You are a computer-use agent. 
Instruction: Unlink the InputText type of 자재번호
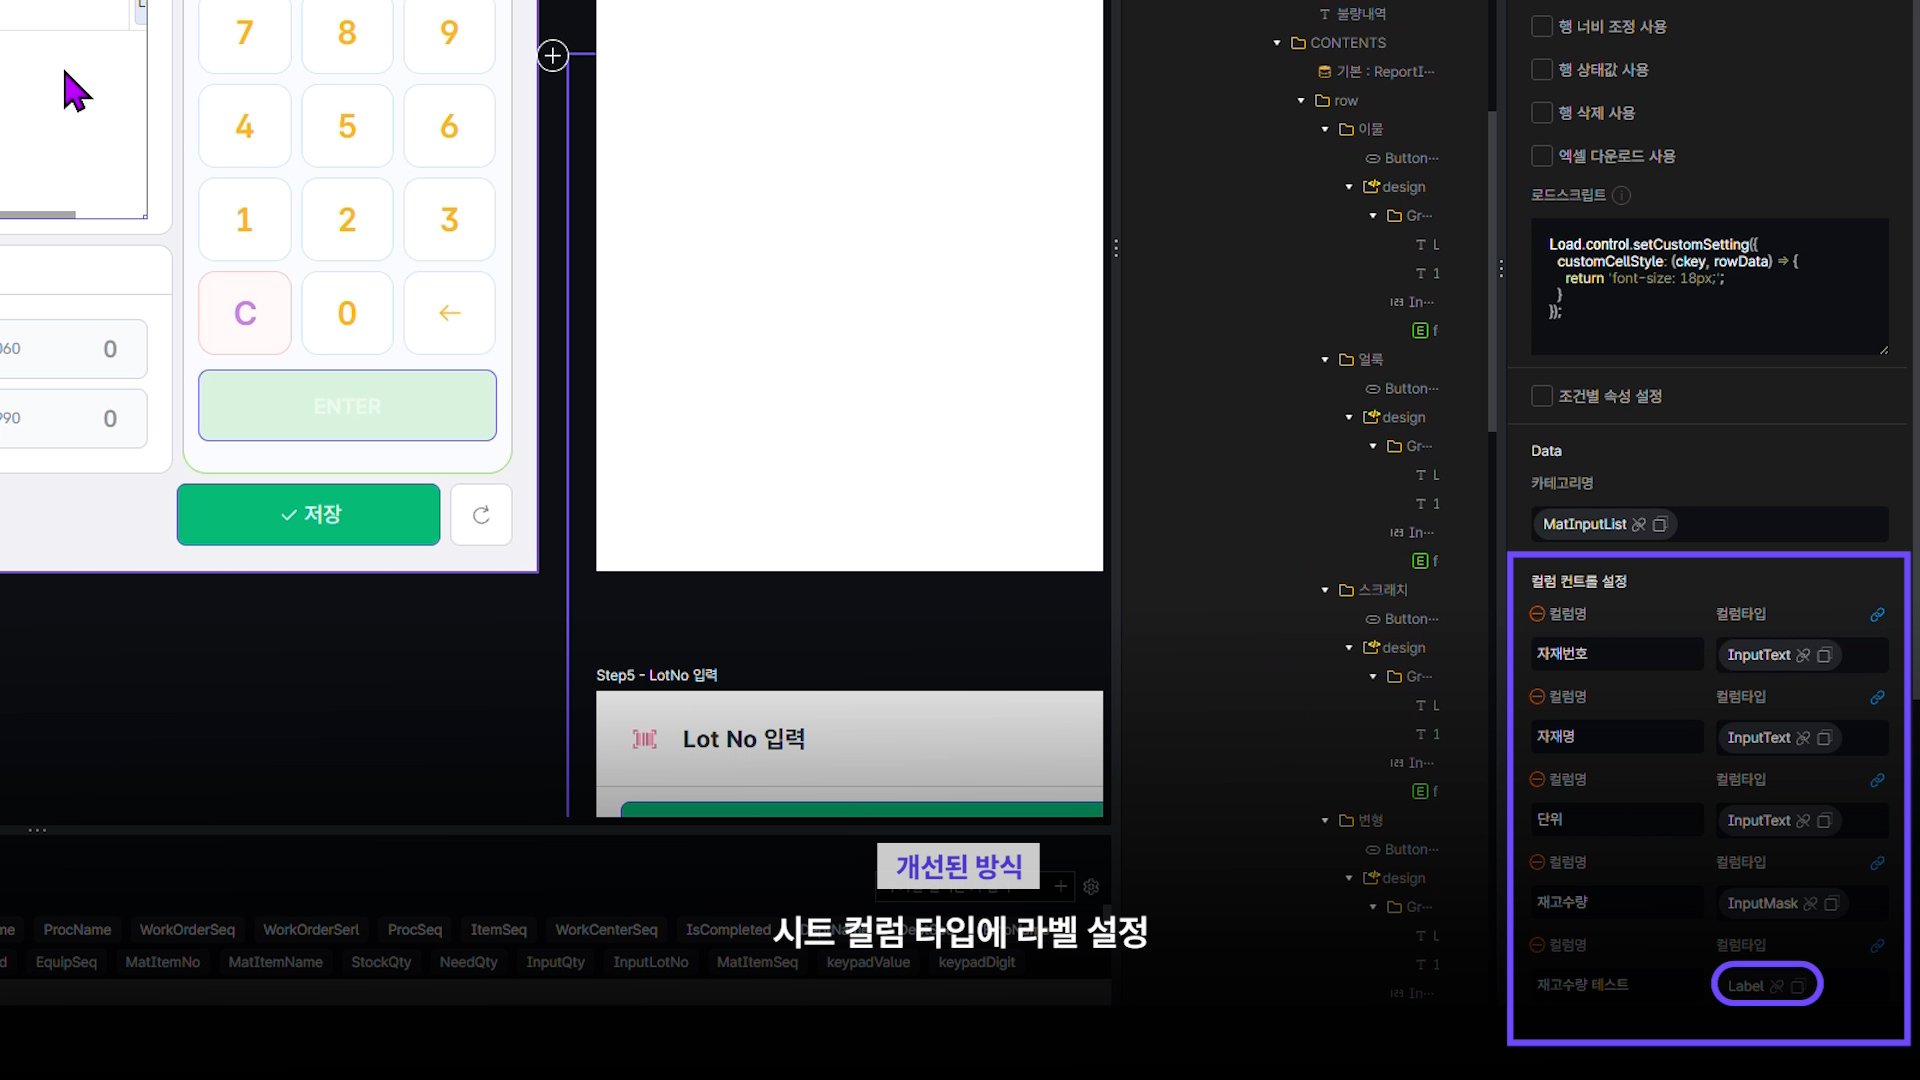1803,655
